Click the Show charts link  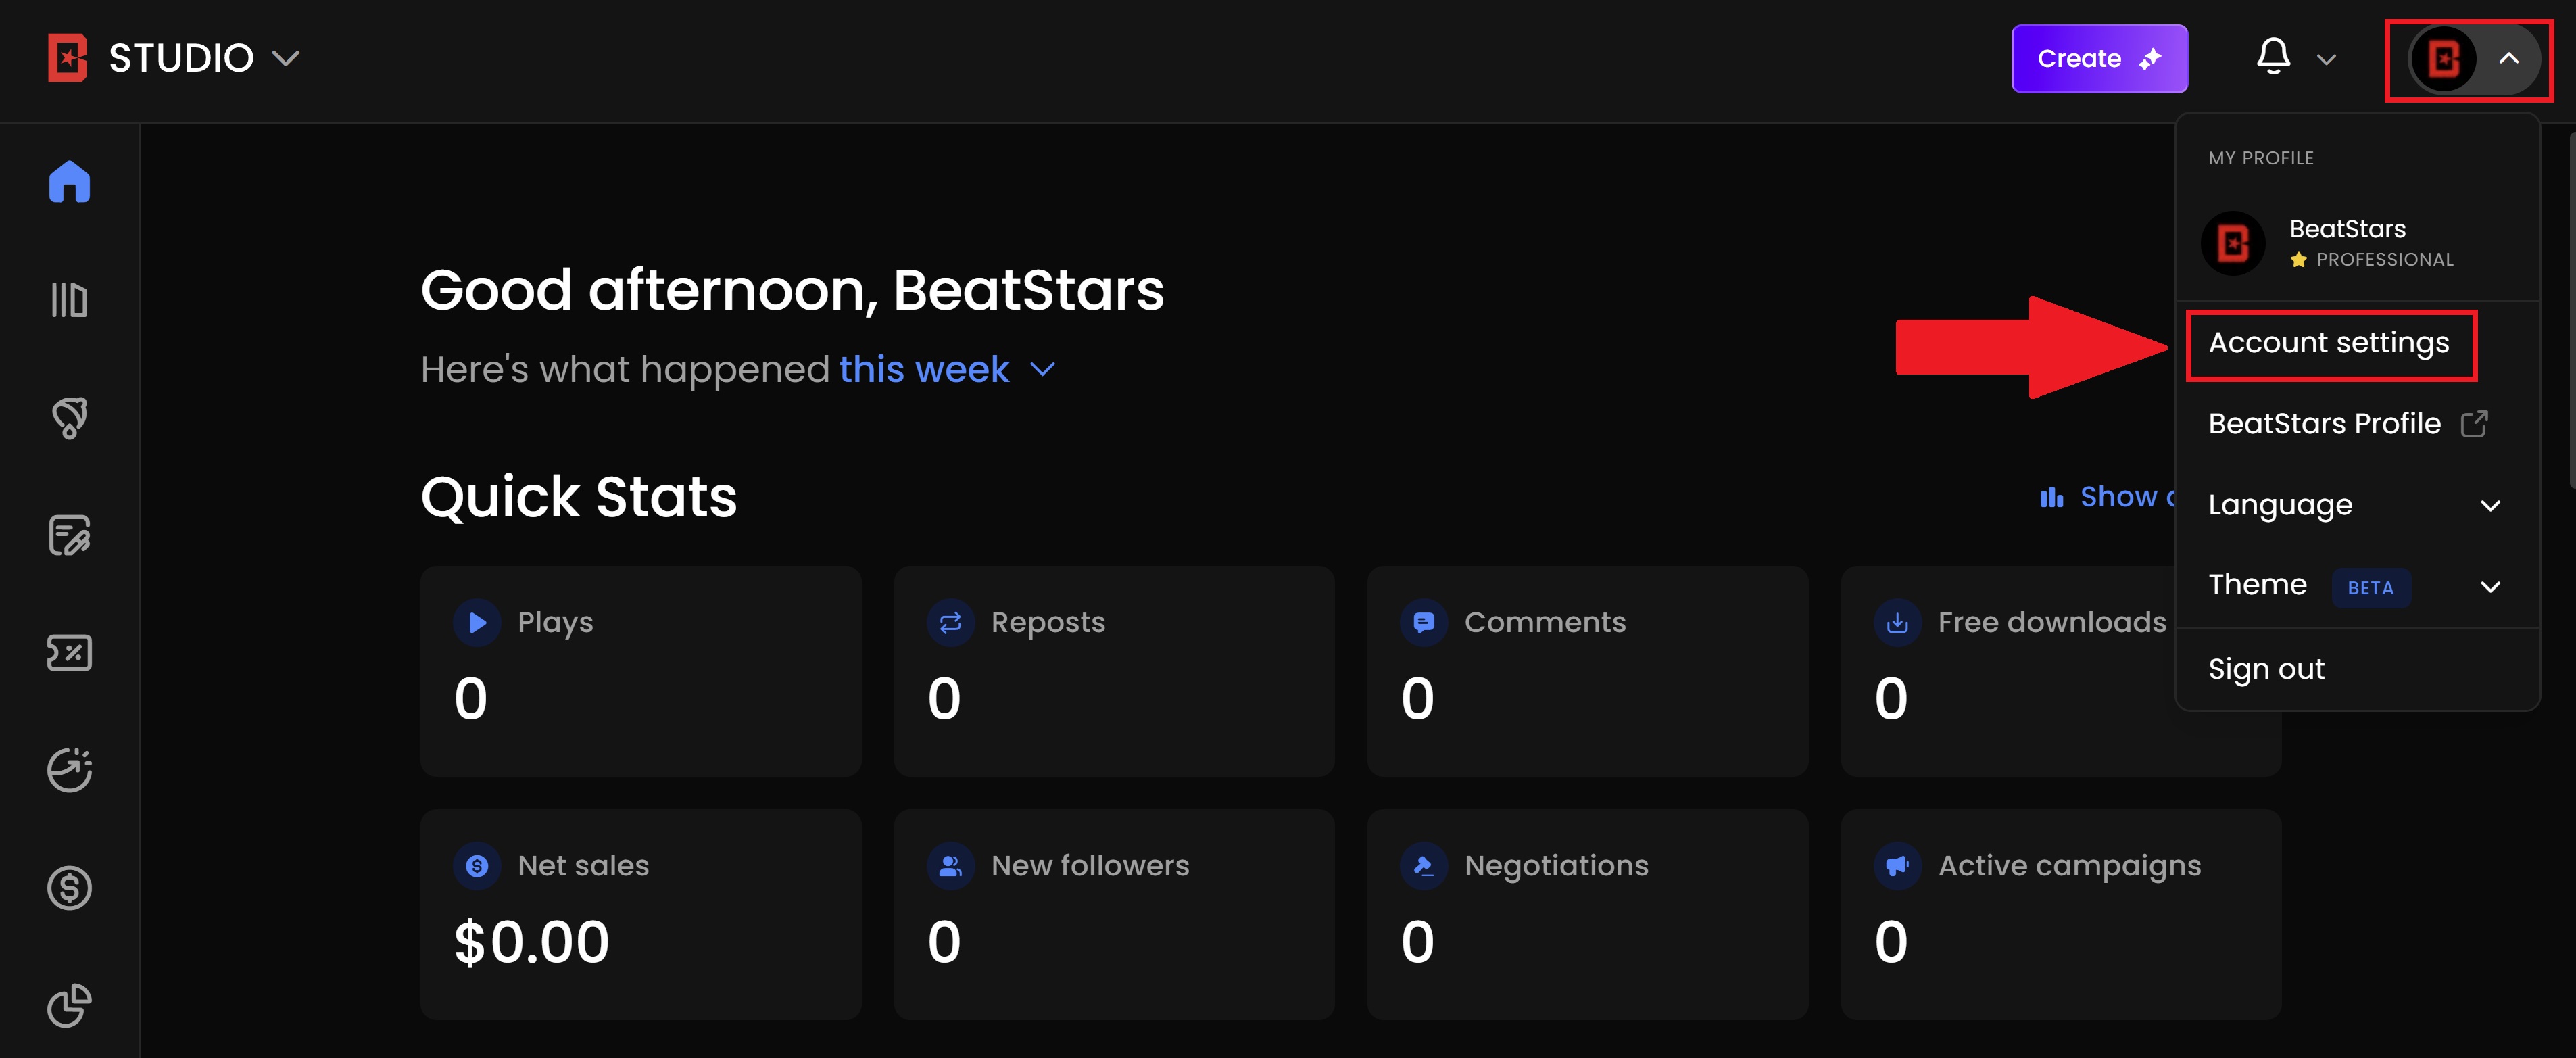[2106, 497]
